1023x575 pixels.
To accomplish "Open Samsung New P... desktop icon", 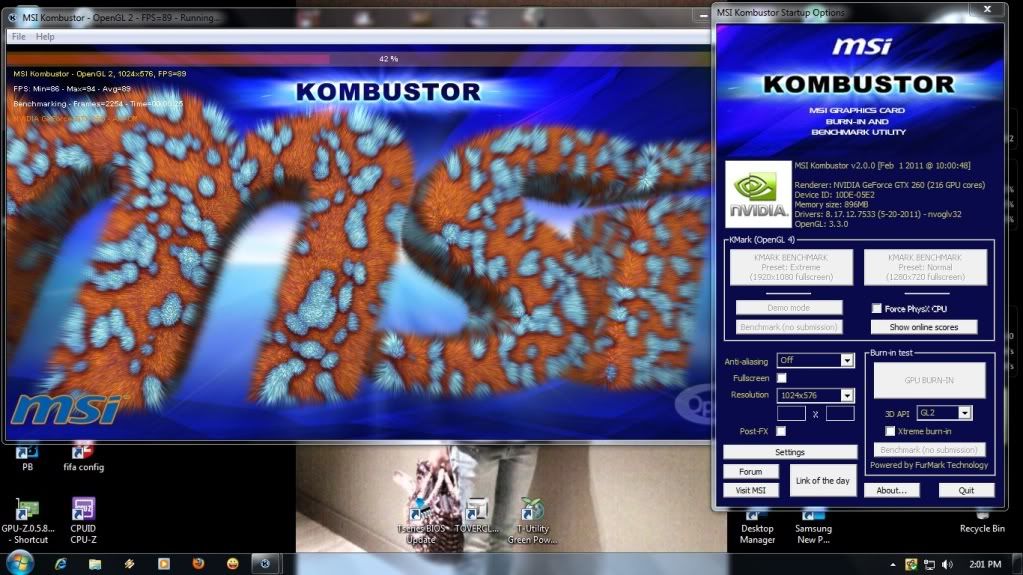I will pos(814,527).
